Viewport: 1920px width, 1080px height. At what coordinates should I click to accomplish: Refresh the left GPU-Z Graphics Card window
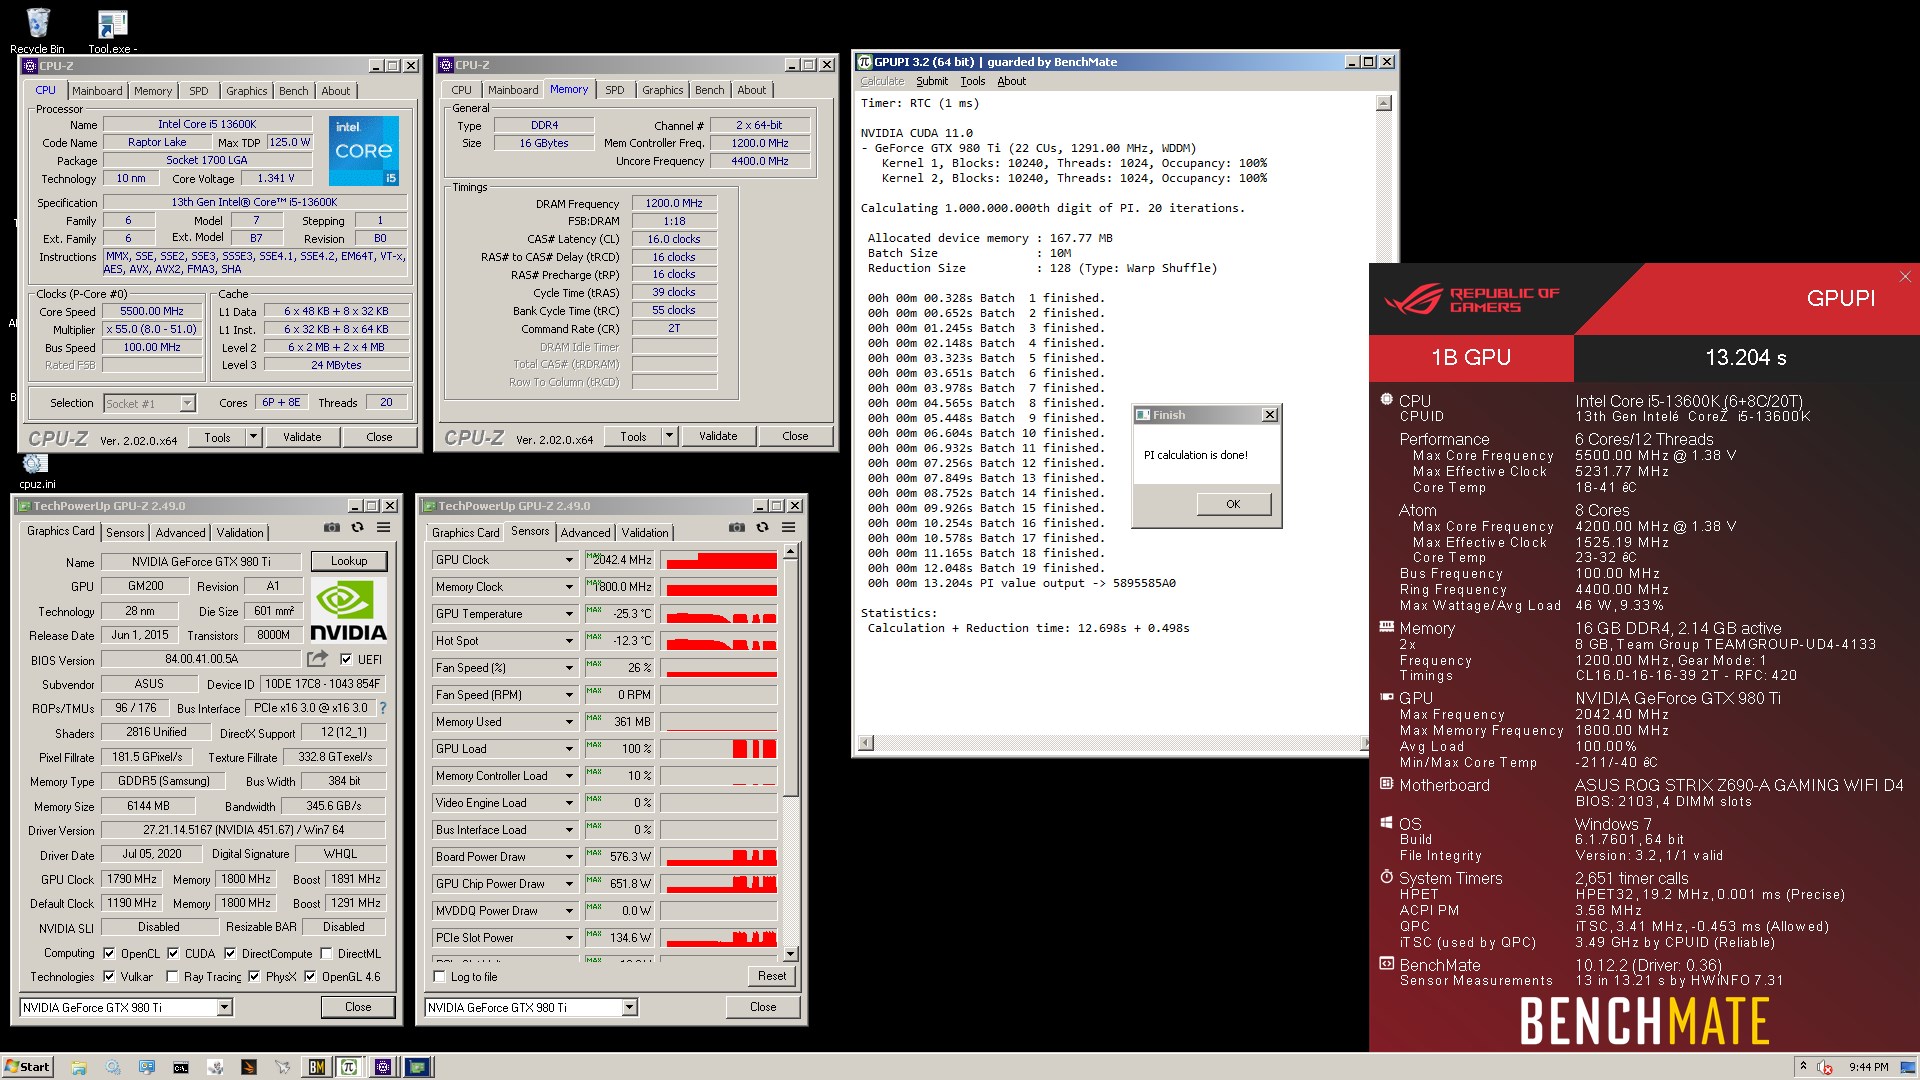(x=357, y=528)
